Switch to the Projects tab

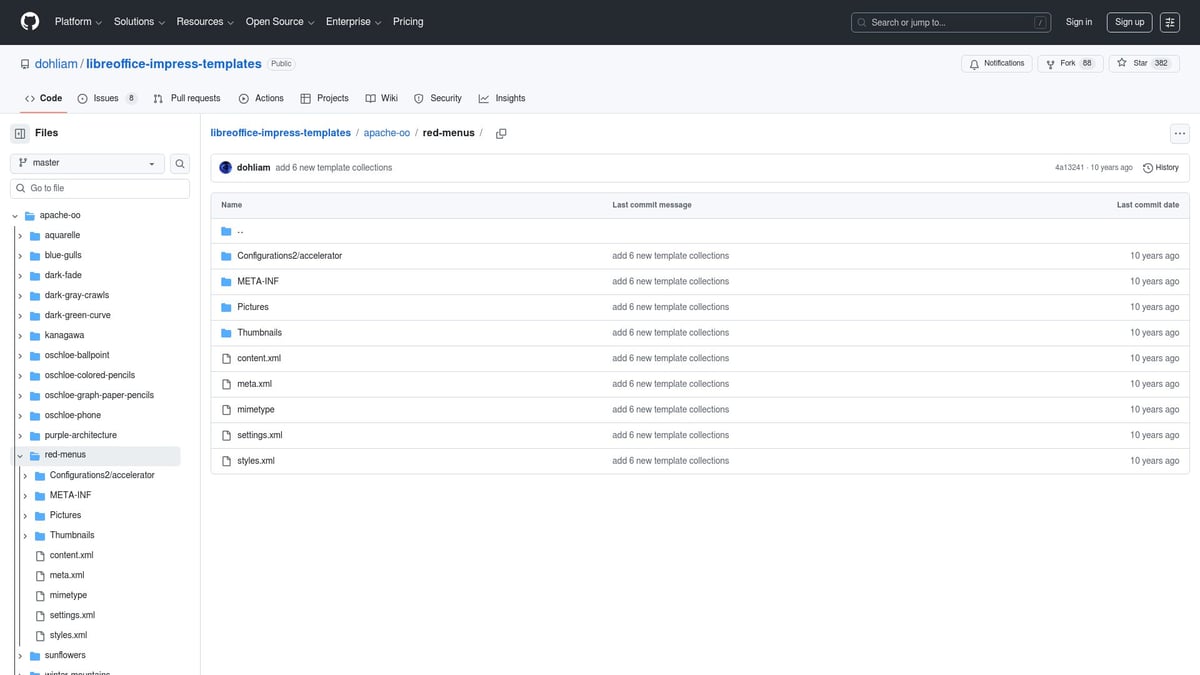[x=325, y=98]
